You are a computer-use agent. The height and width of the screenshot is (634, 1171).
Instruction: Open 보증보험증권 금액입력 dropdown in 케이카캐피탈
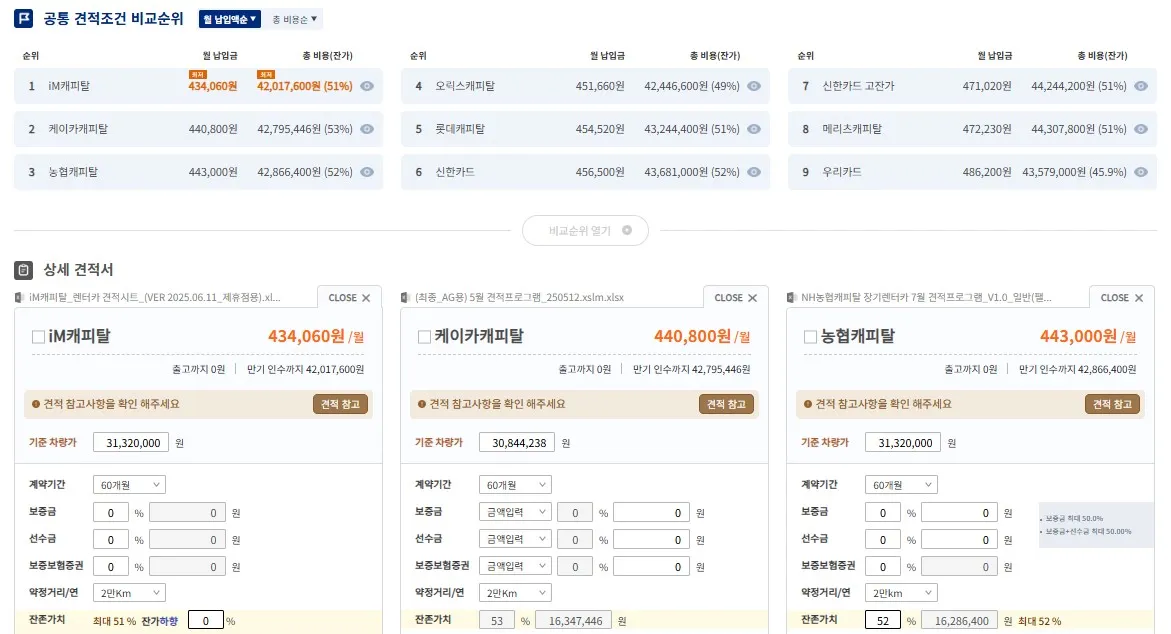click(x=515, y=566)
